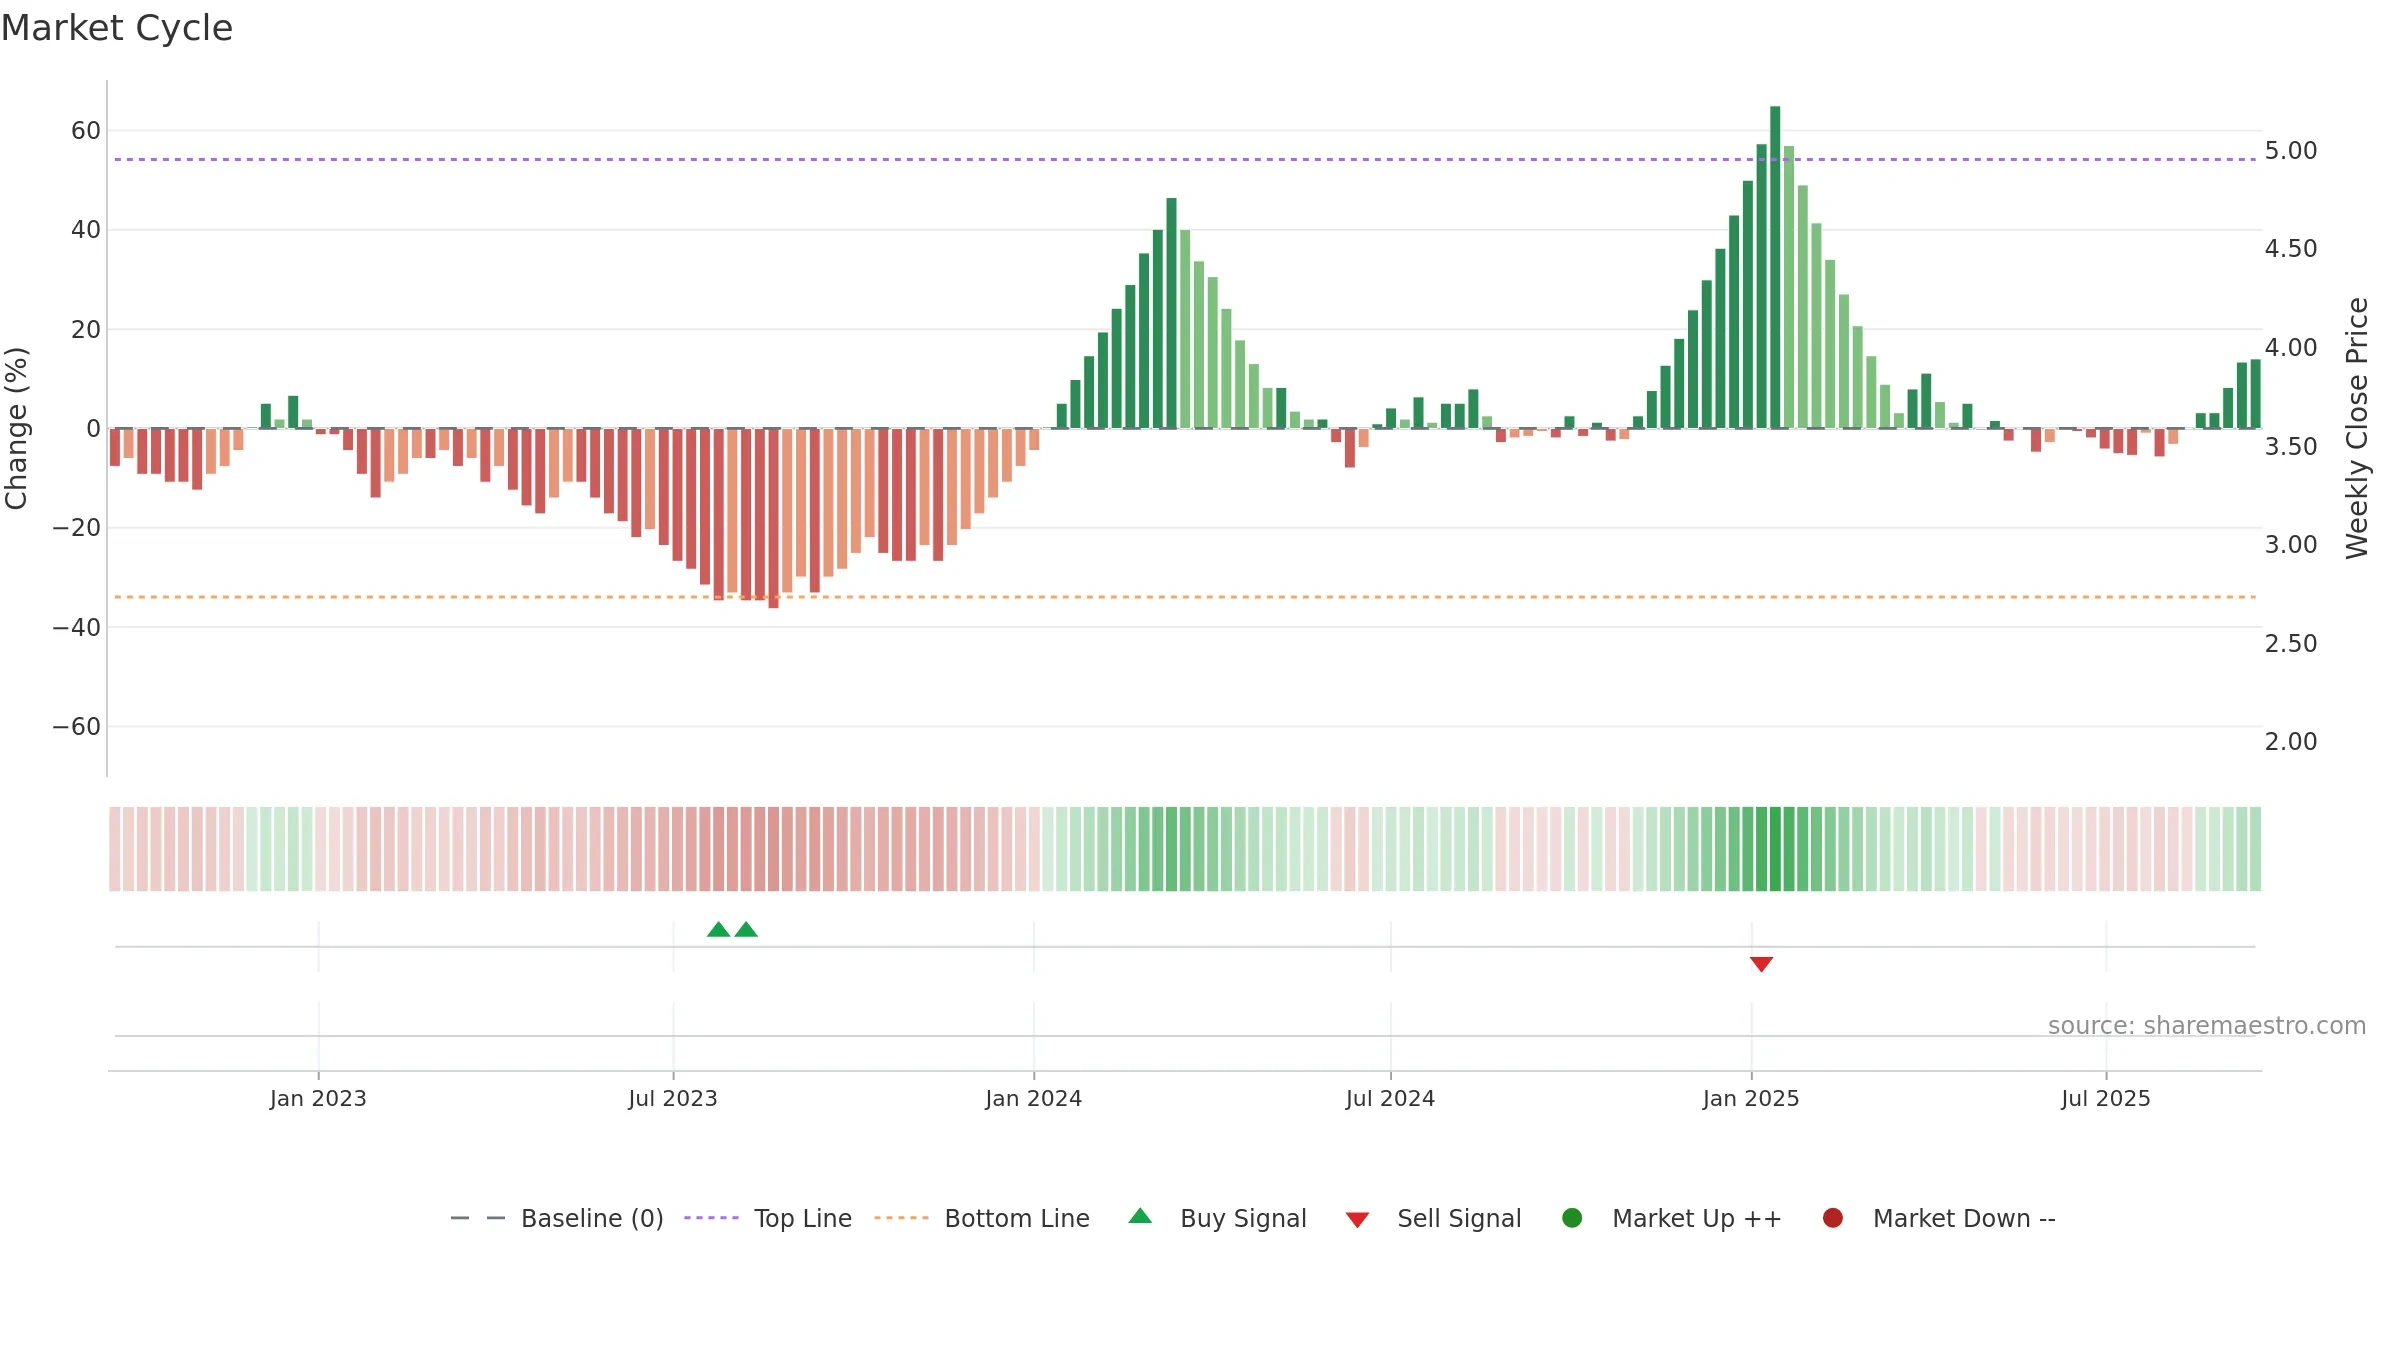This screenshot has height=1350, width=2400.
Task: Click the 'Change (%)' left axis title
Action: 16,428
